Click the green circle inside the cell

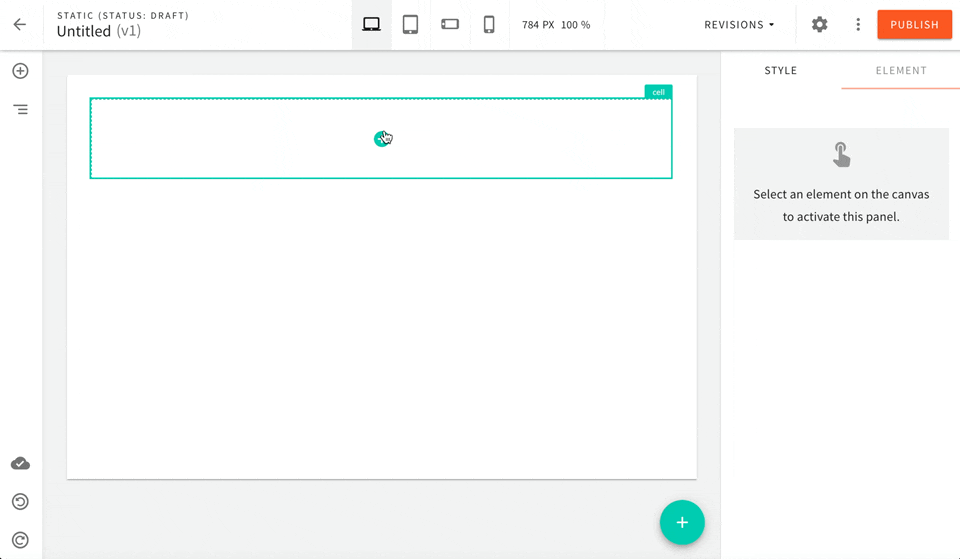tap(380, 139)
